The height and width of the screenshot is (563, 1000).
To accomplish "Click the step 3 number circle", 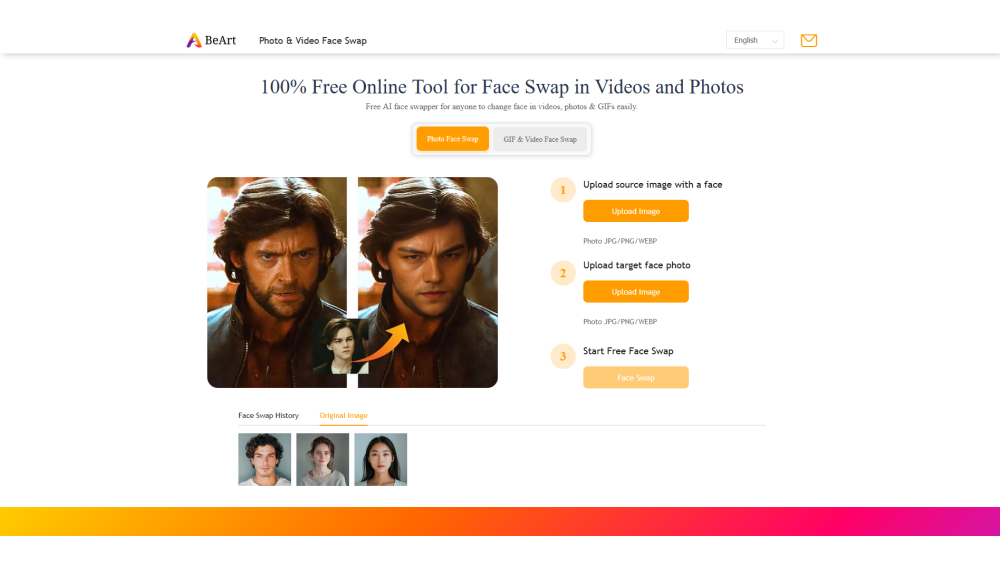I will click(563, 356).
